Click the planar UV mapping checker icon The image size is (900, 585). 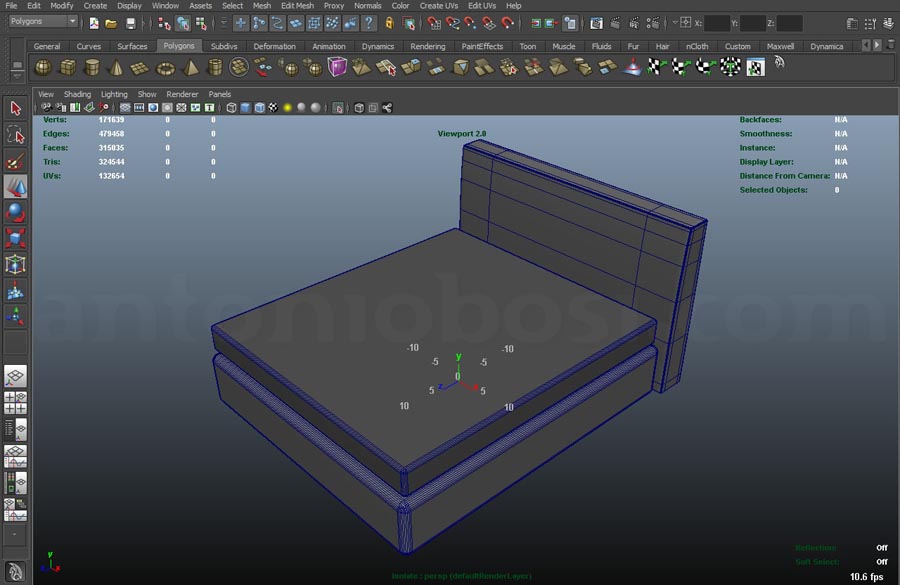[655, 67]
